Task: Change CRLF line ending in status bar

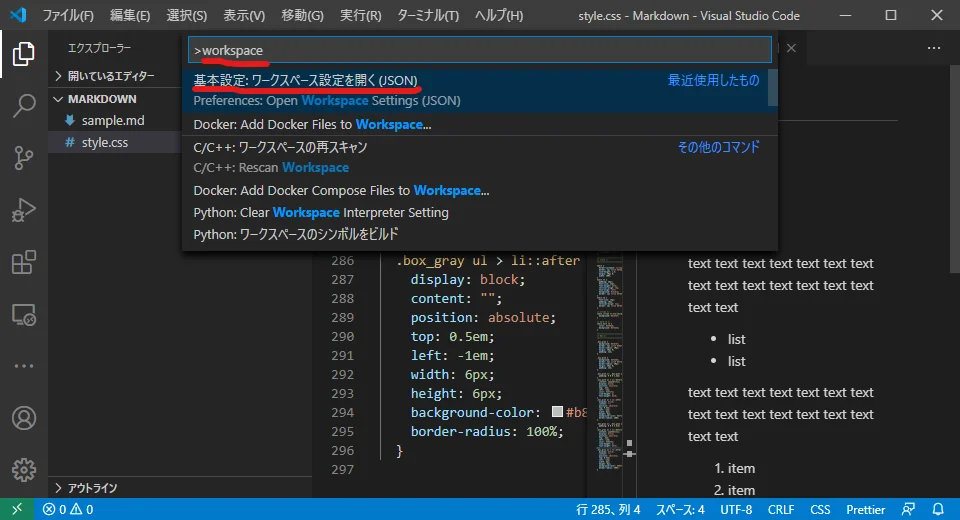Action: [x=781, y=509]
